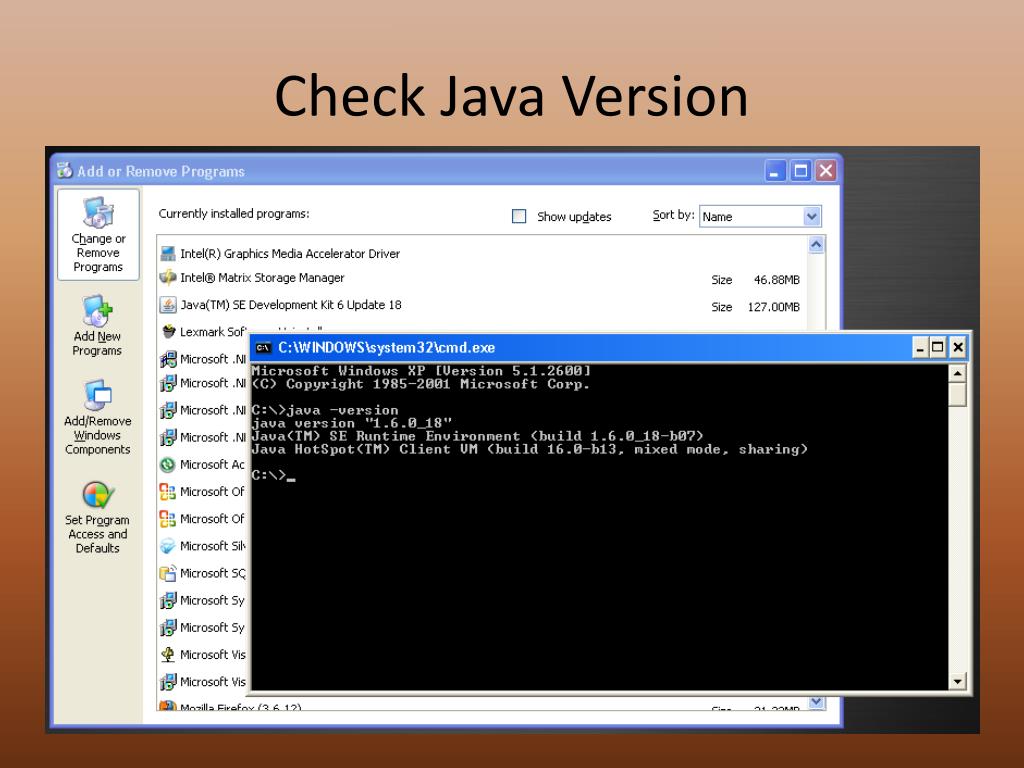Image resolution: width=1024 pixels, height=768 pixels.
Task: Open the Sort by Name dropdown
Action: [811, 216]
